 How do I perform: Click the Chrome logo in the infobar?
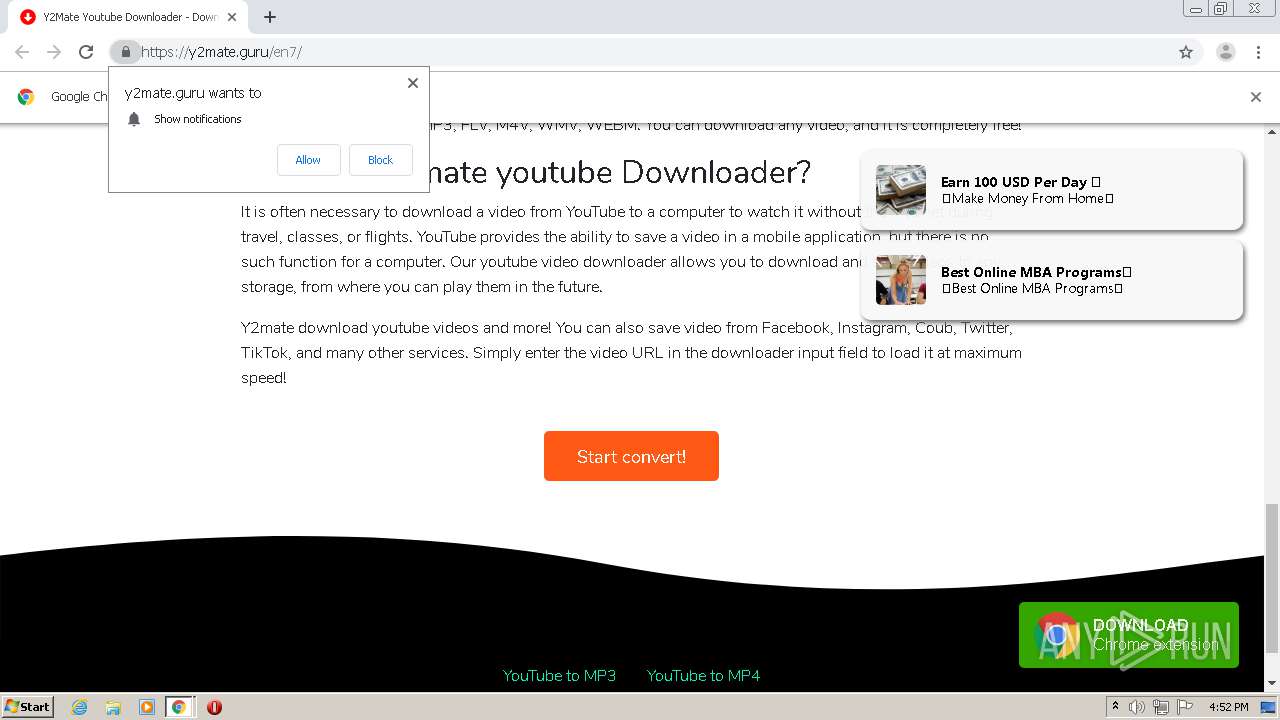pyautogui.click(x=26, y=97)
